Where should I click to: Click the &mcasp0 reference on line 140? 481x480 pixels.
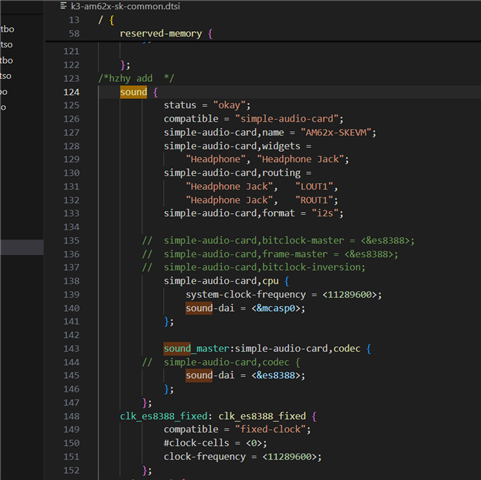[276, 308]
